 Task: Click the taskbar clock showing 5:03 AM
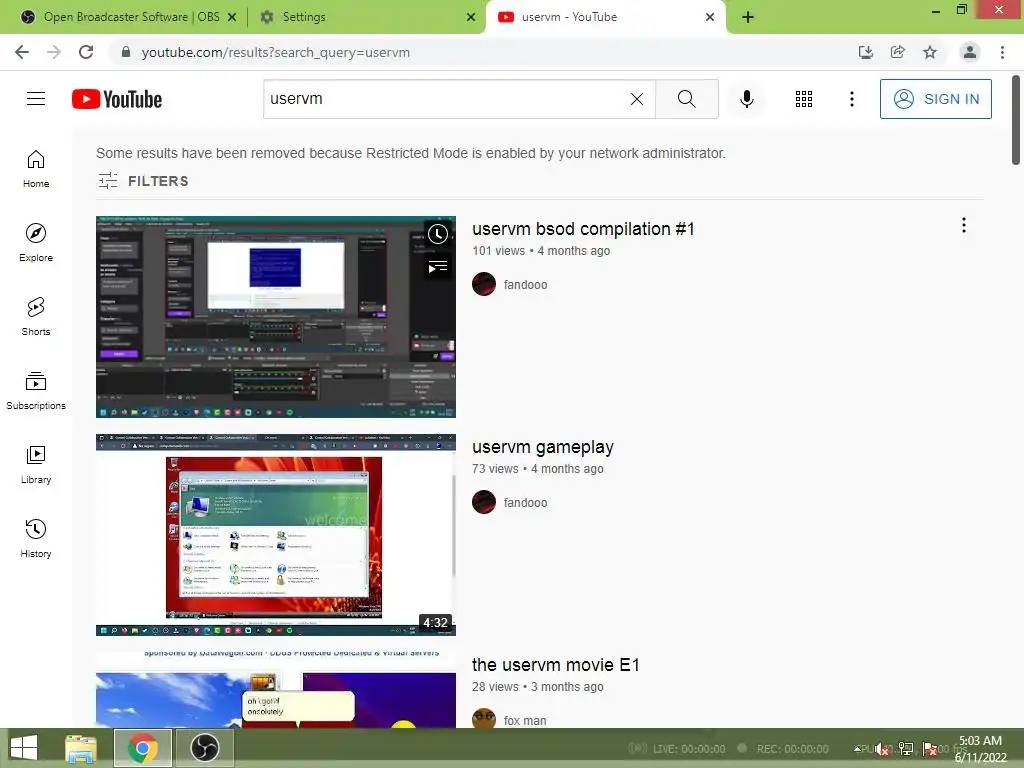click(x=980, y=748)
